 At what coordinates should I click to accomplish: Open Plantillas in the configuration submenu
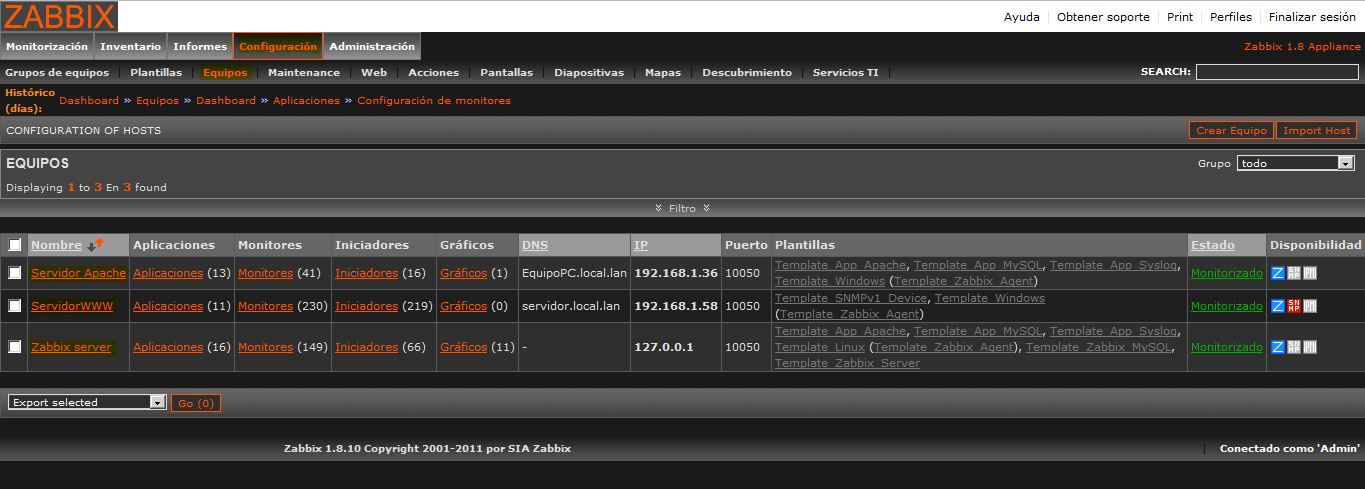pyautogui.click(x=156, y=72)
